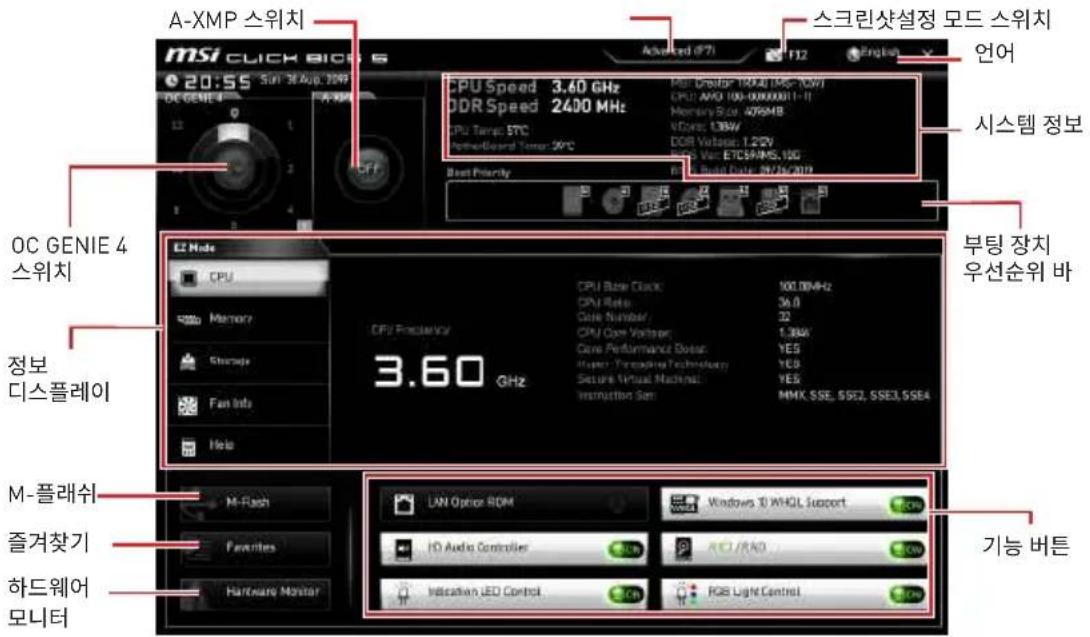The width and height of the screenshot is (1090, 637).
Task: Click the RGB Light Control icon
Action: tap(685, 594)
